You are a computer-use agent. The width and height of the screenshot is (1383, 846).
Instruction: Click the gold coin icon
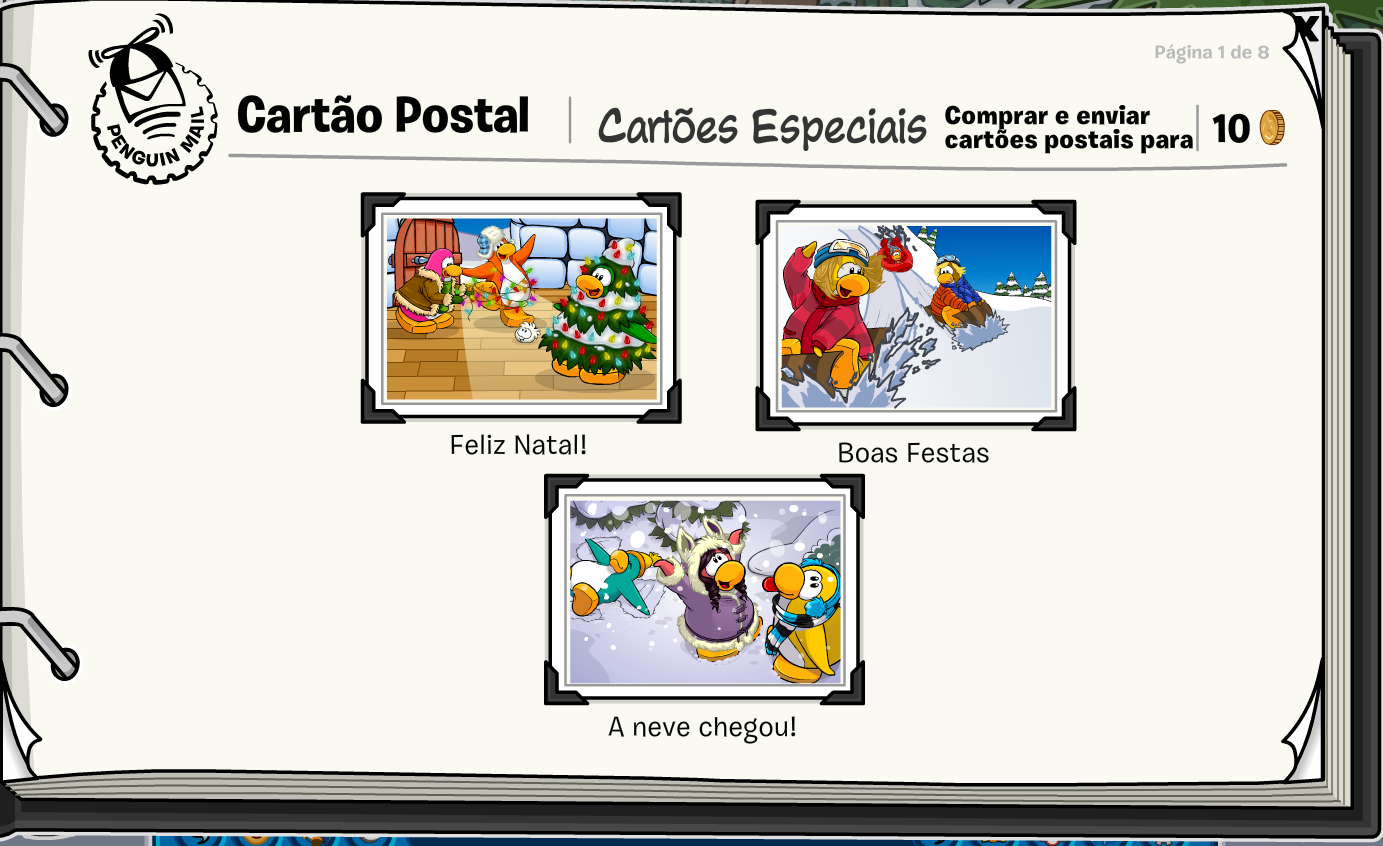1271,128
